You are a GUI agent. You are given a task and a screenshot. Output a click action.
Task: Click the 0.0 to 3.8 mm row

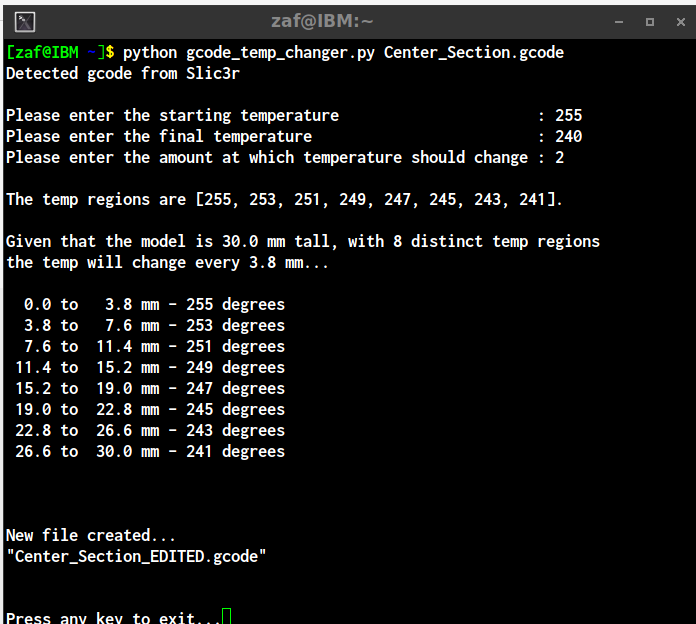[x=154, y=304]
